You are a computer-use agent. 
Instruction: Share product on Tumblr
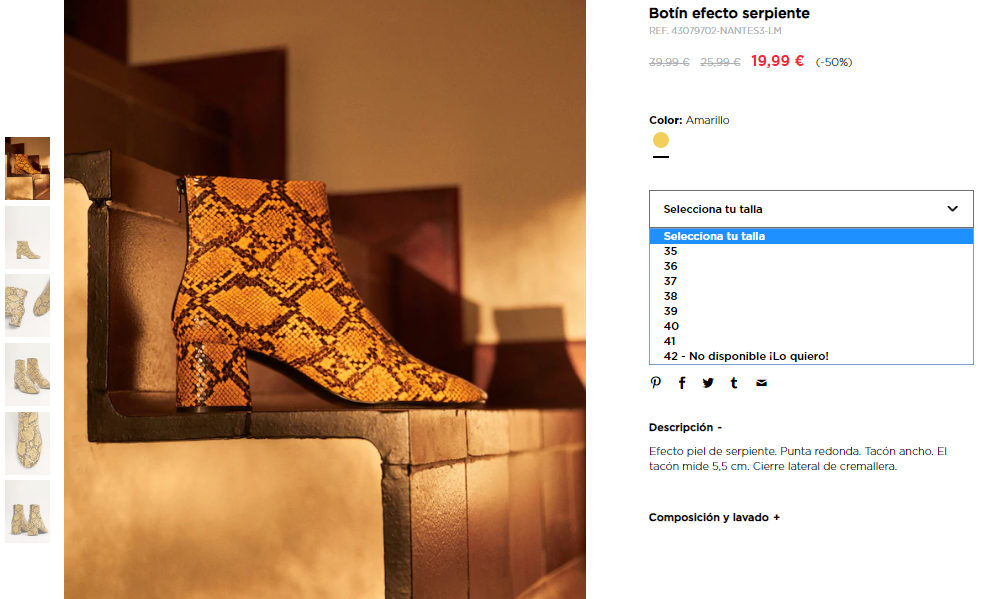click(734, 383)
